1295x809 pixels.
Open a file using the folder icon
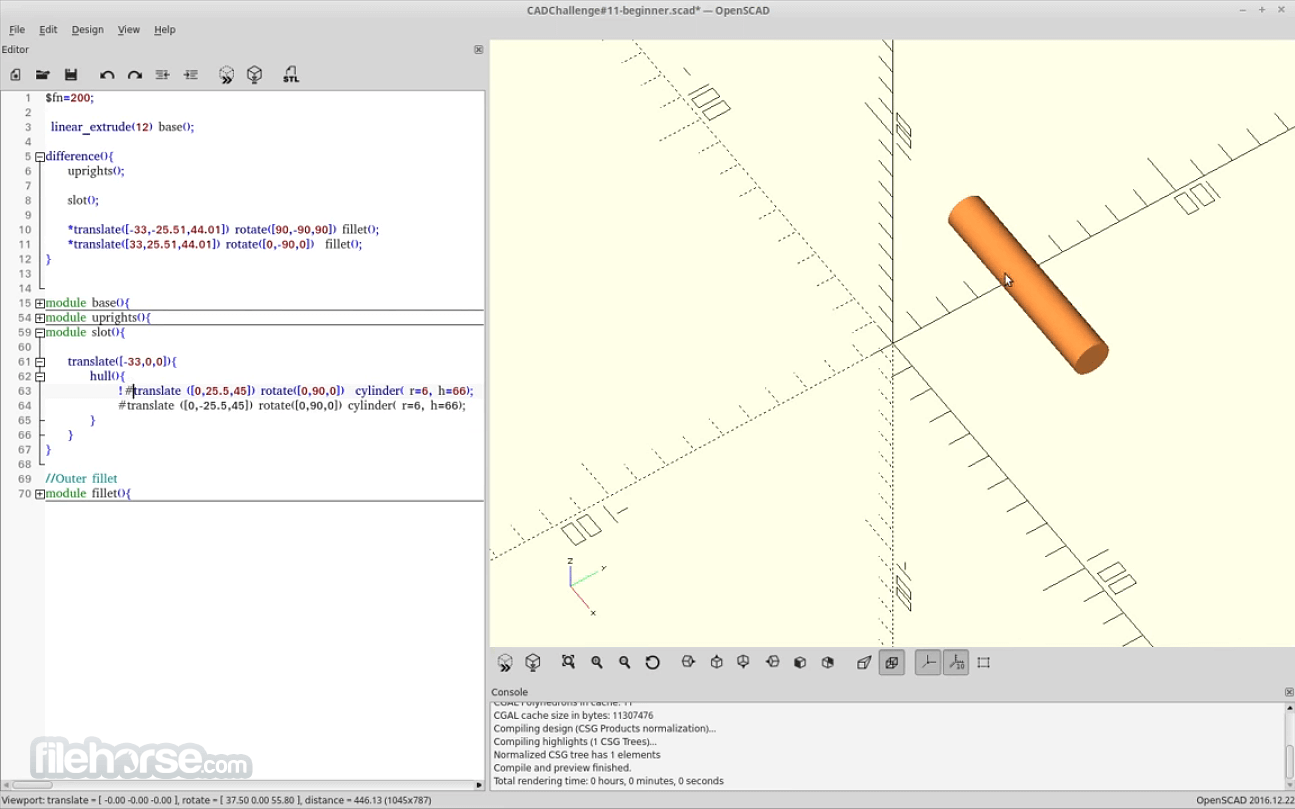43,75
